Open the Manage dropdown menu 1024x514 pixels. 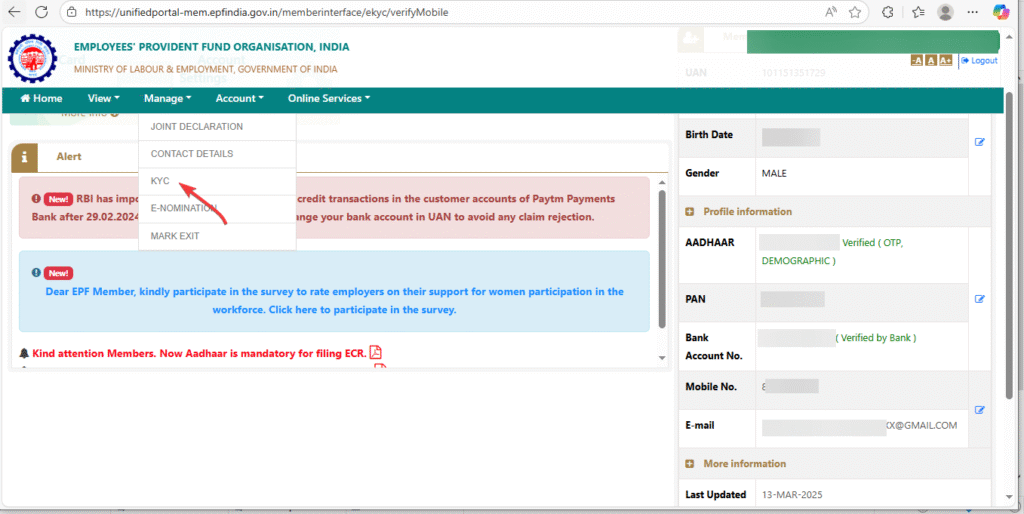167,99
